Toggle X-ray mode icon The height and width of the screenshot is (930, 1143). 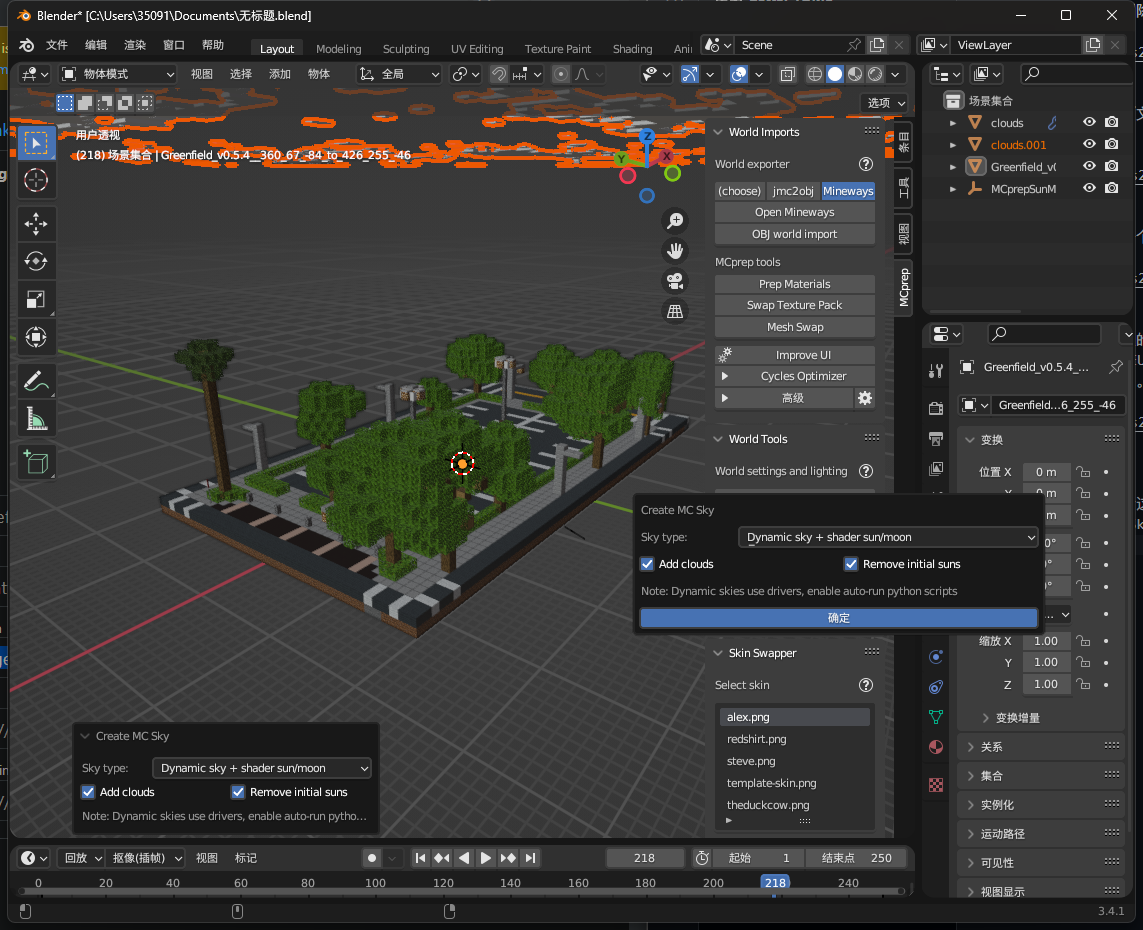tap(787, 74)
